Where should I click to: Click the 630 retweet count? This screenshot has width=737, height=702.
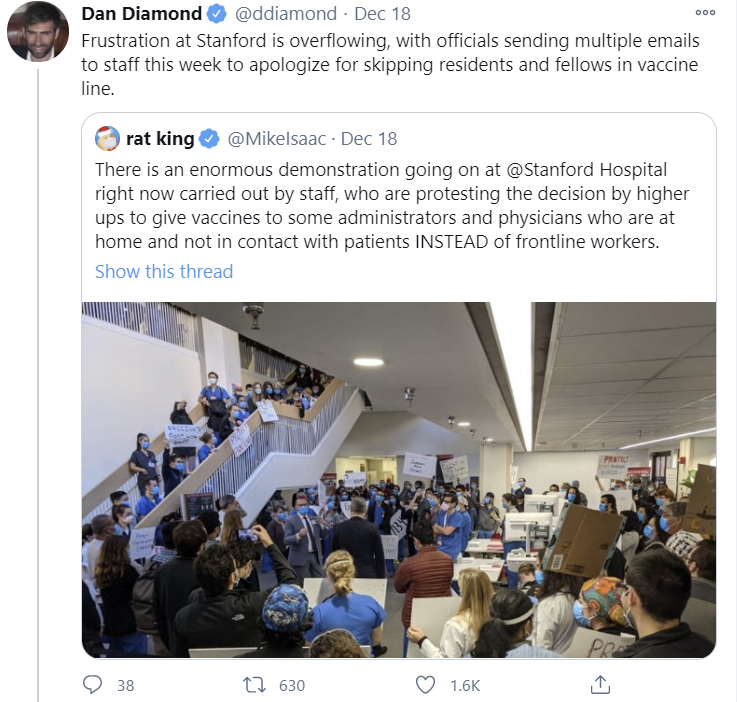(x=292, y=686)
